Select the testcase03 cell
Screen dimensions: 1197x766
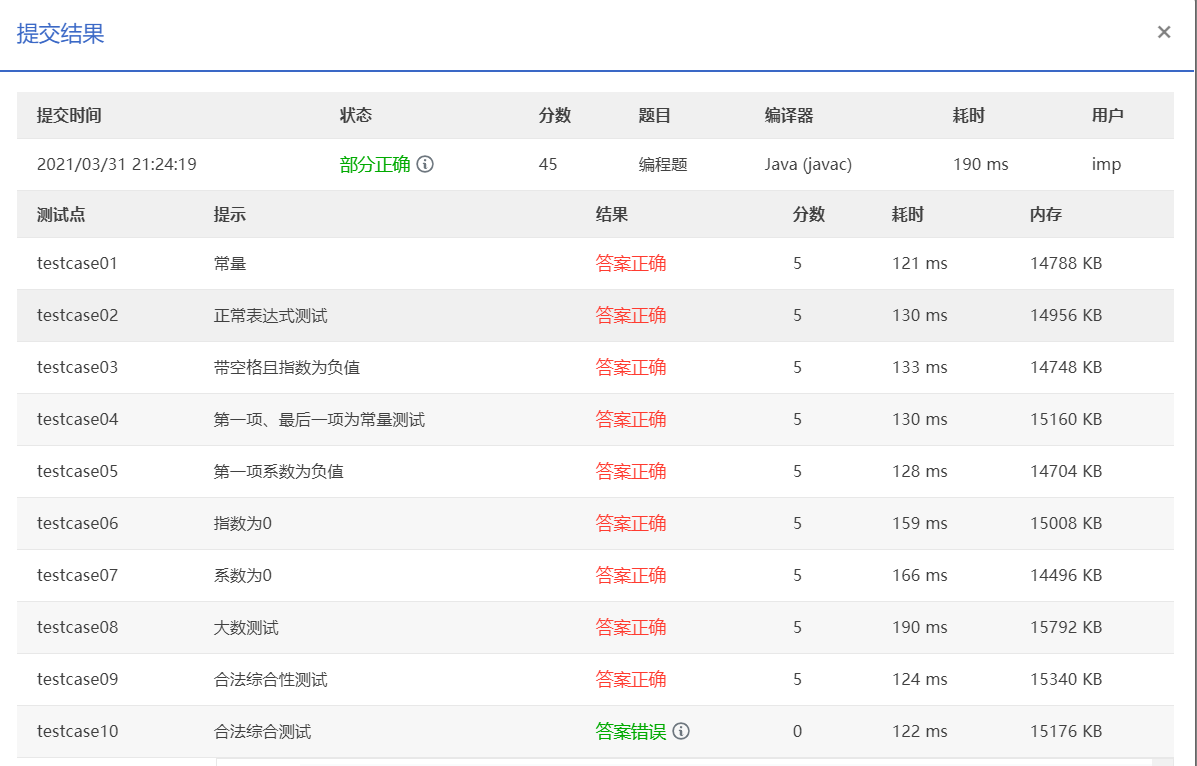[77, 367]
